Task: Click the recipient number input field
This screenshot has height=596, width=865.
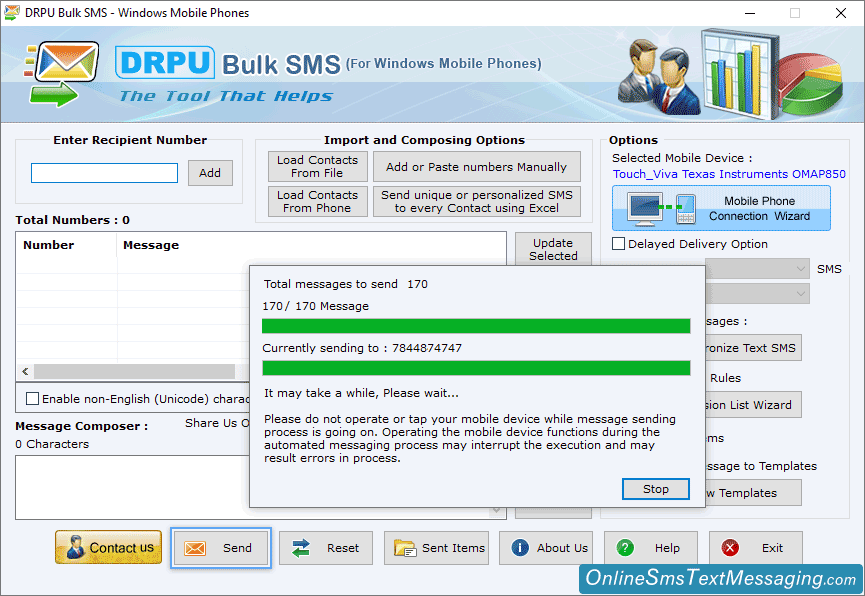Action: coord(104,173)
